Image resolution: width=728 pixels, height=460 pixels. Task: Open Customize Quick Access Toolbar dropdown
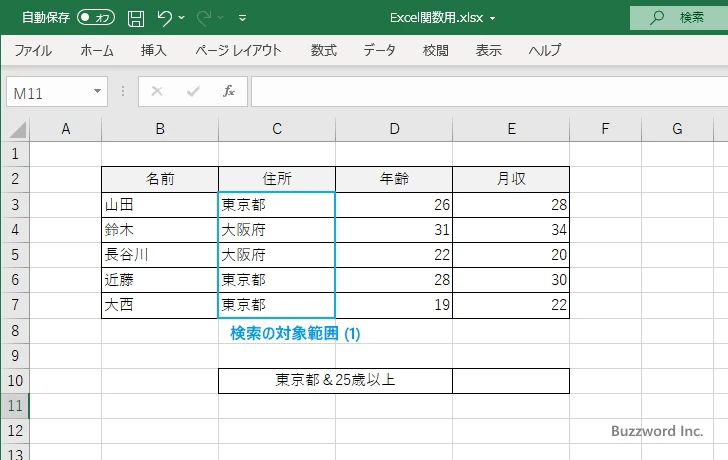click(x=242, y=18)
